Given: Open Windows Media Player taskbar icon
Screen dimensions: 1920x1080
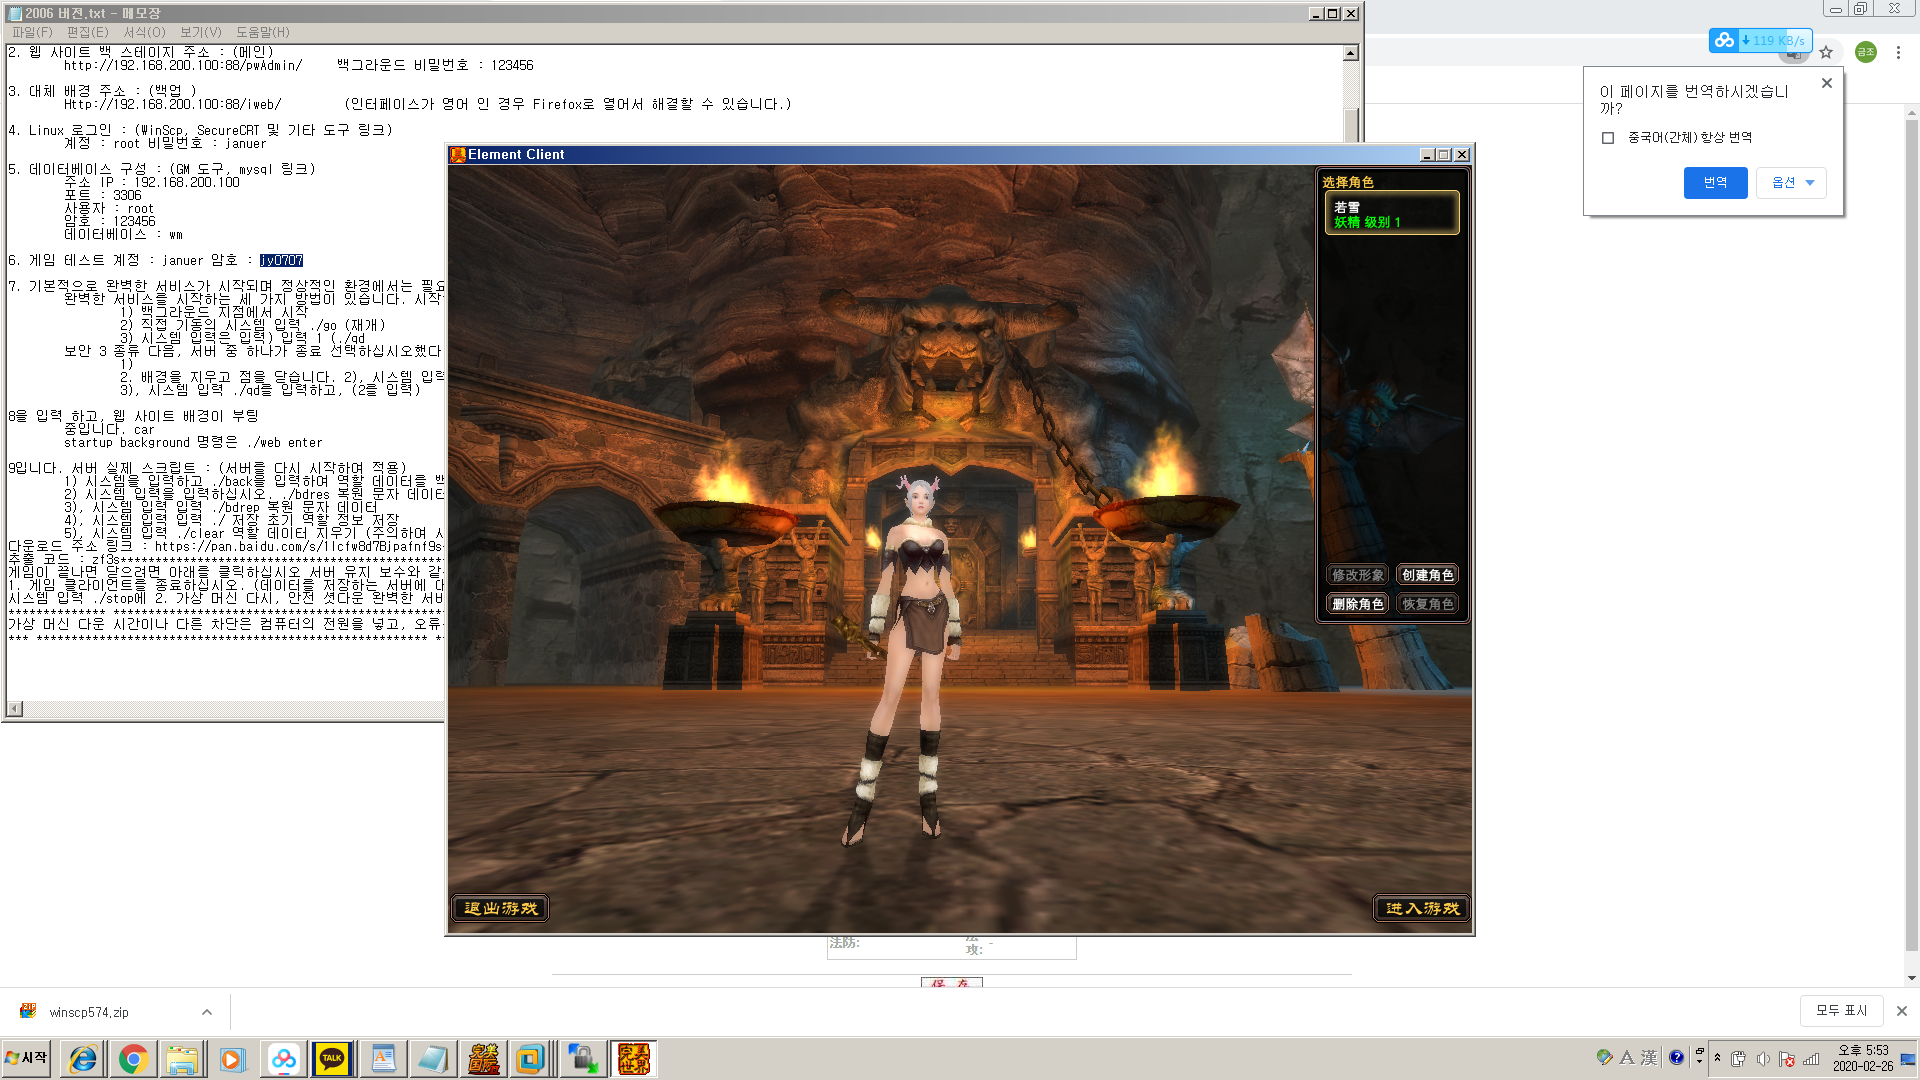Looking at the screenshot, I should tap(232, 1058).
